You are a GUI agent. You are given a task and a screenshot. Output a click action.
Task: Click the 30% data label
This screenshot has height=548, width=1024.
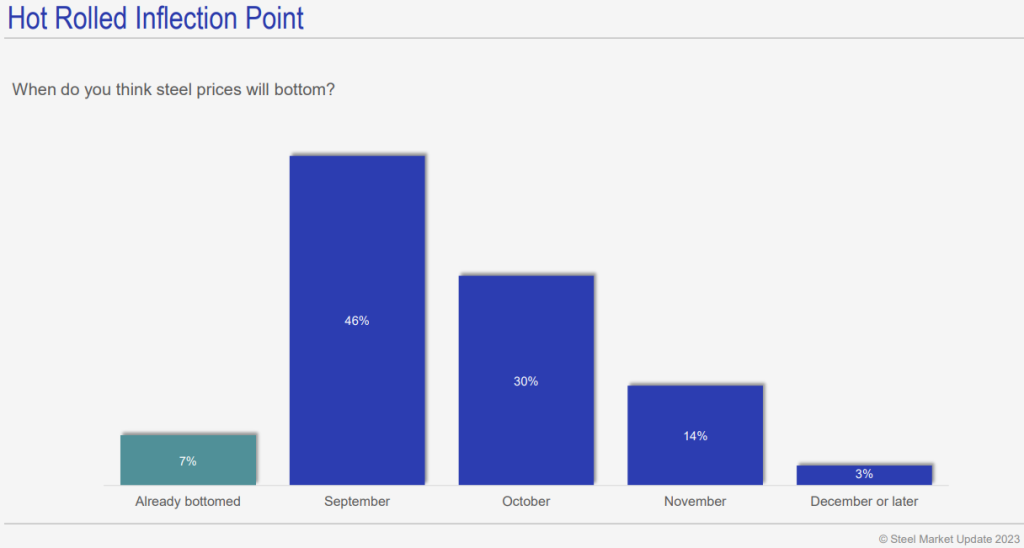(526, 381)
